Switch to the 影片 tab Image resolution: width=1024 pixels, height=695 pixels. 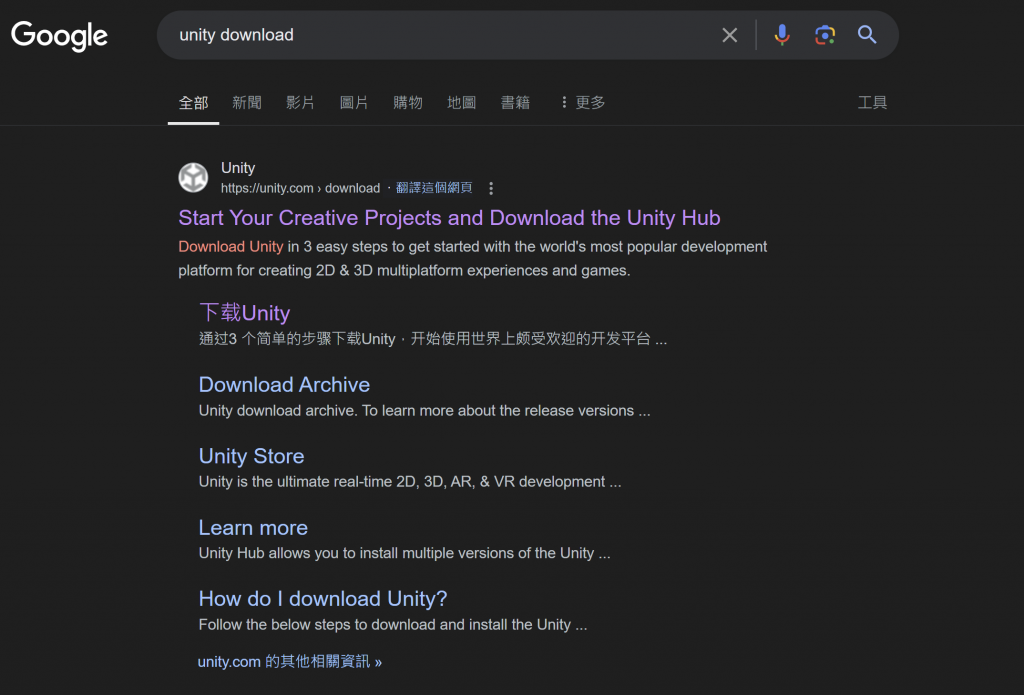(300, 103)
